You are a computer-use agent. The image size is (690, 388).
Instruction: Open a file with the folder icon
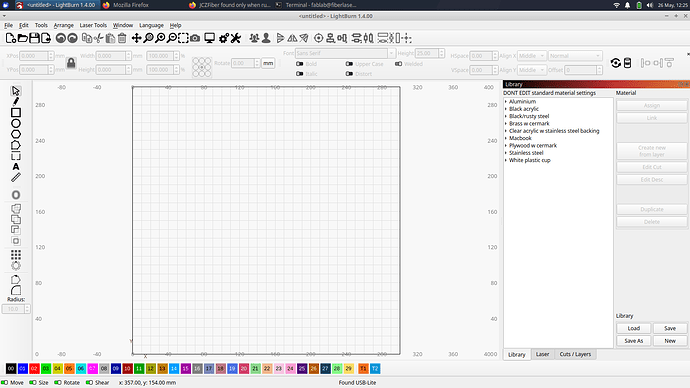[x=22, y=38]
